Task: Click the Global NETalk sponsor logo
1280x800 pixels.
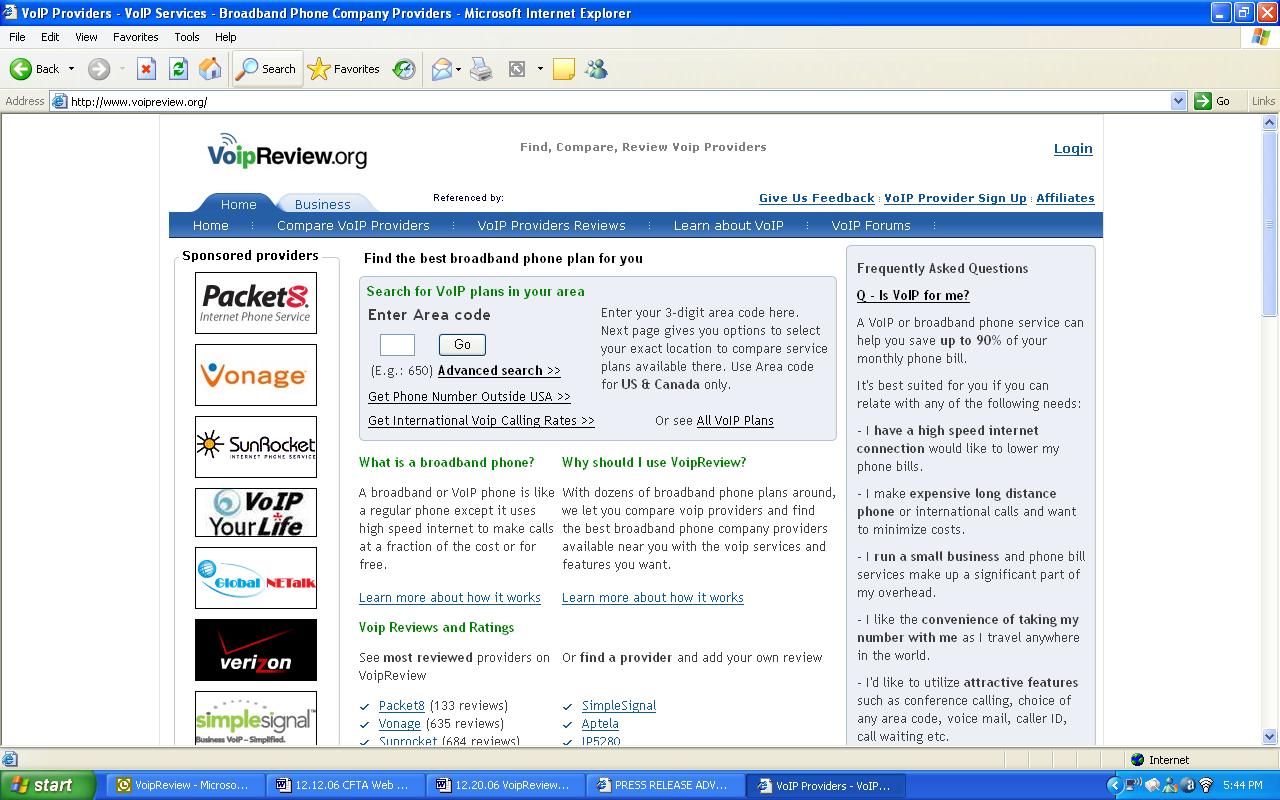Action: tap(256, 578)
